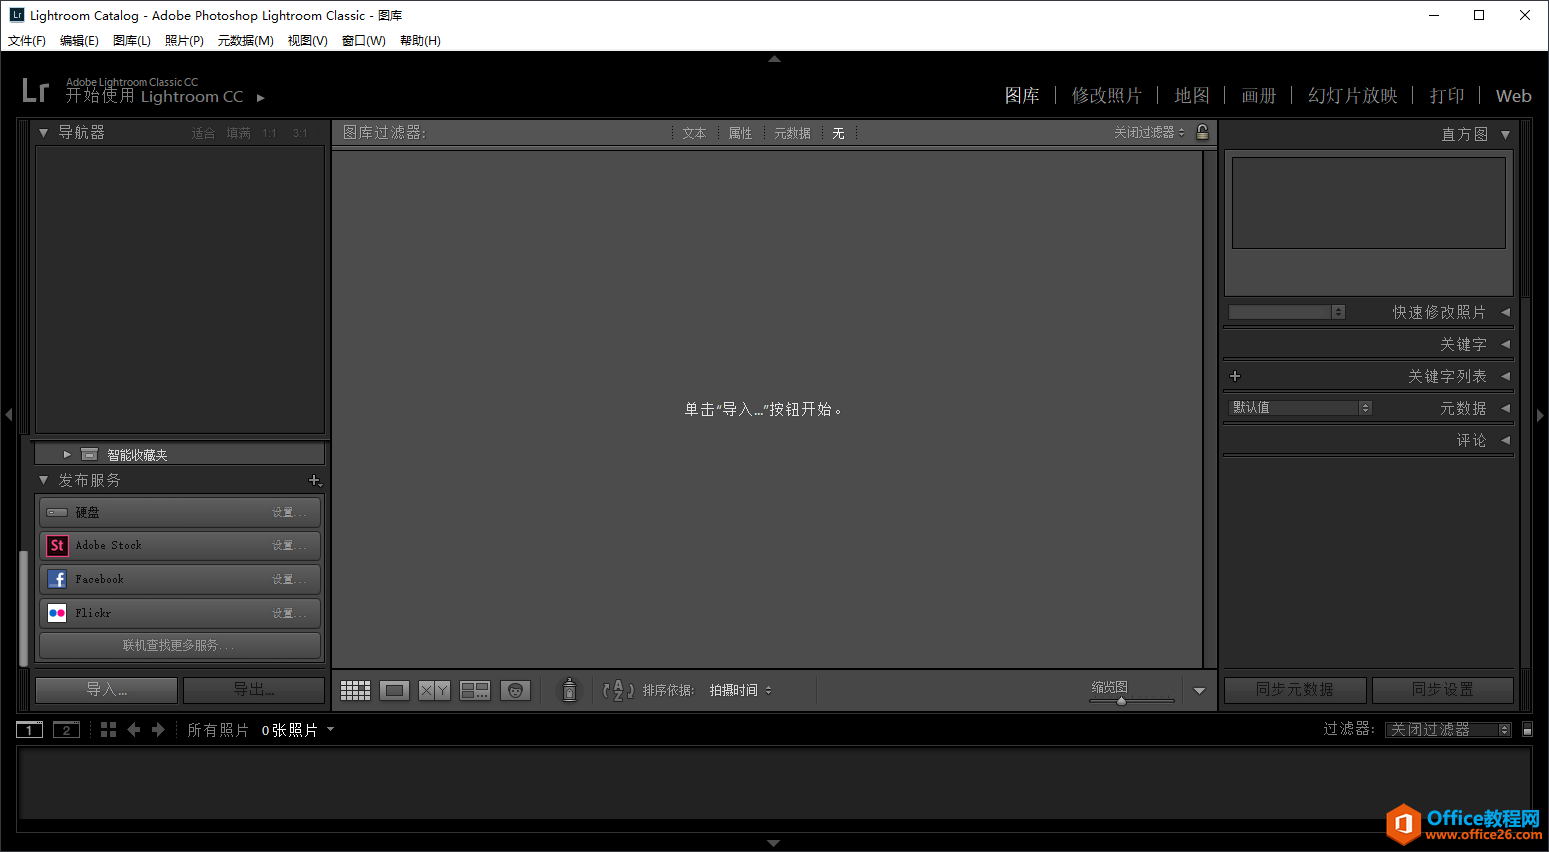Image resolution: width=1549 pixels, height=852 pixels.
Task: Switch to 地图 Map module
Action: tap(1192, 95)
